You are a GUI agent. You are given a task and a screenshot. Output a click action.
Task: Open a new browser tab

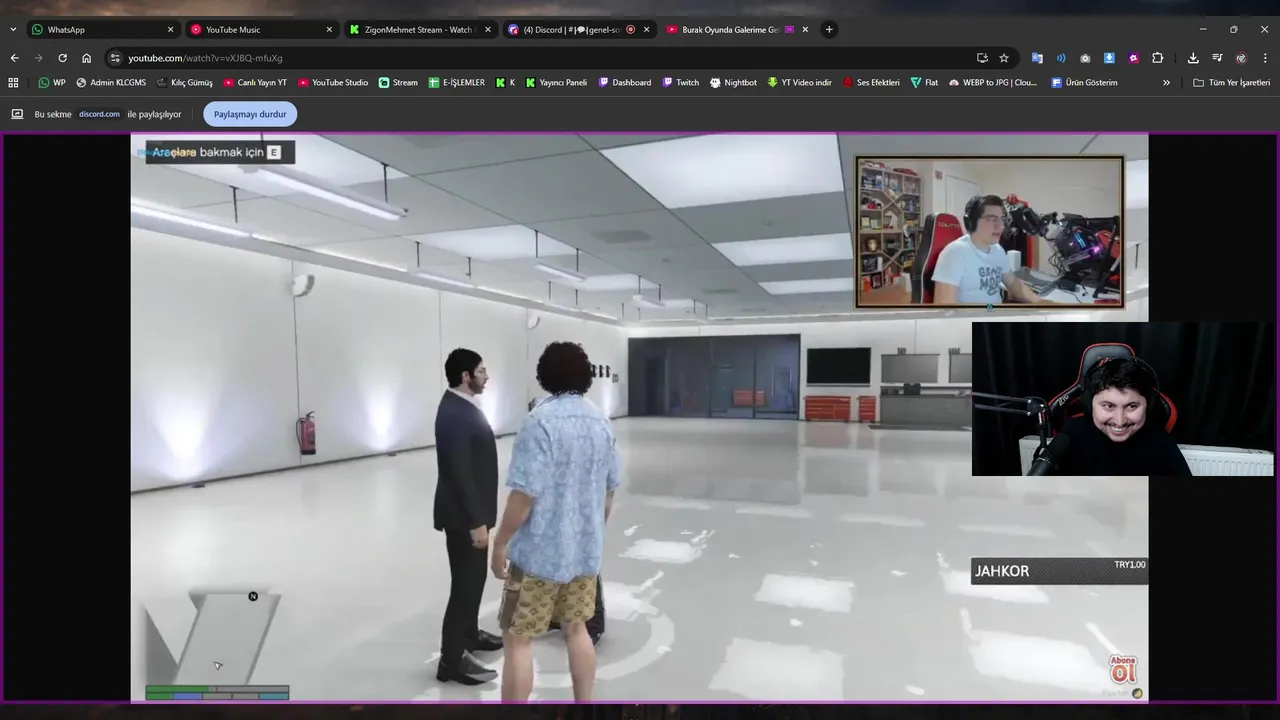point(829,29)
